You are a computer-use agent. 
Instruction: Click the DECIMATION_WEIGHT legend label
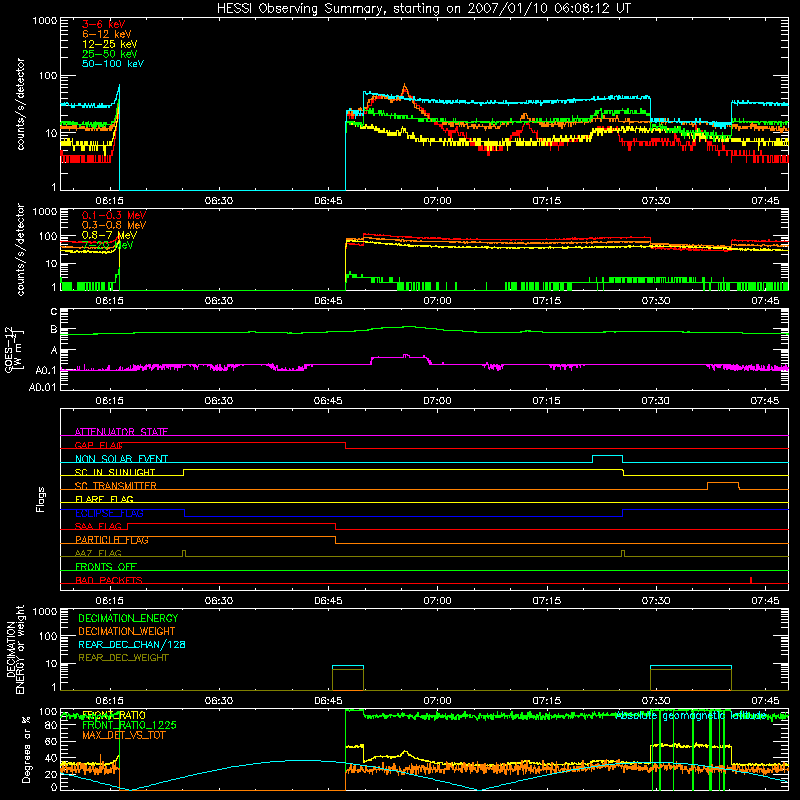127,632
